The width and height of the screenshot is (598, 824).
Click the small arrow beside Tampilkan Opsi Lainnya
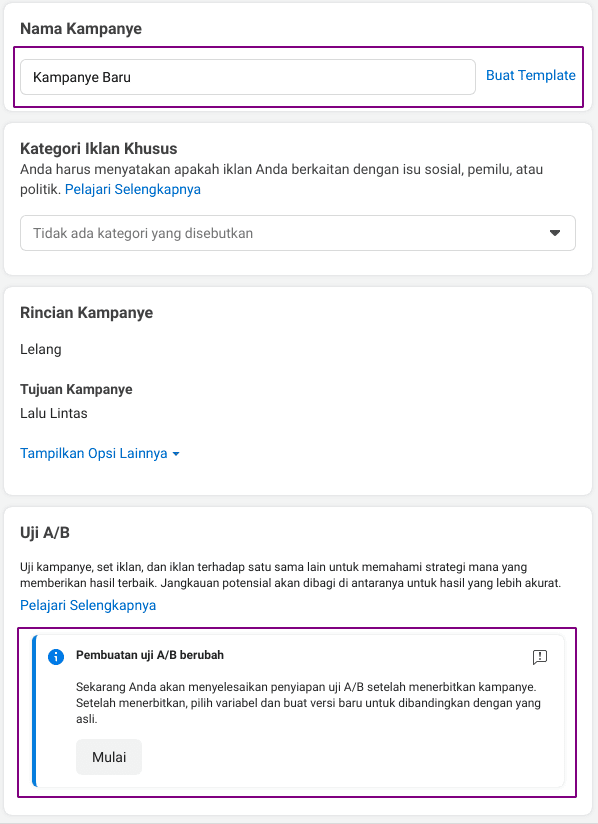point(176,454)
